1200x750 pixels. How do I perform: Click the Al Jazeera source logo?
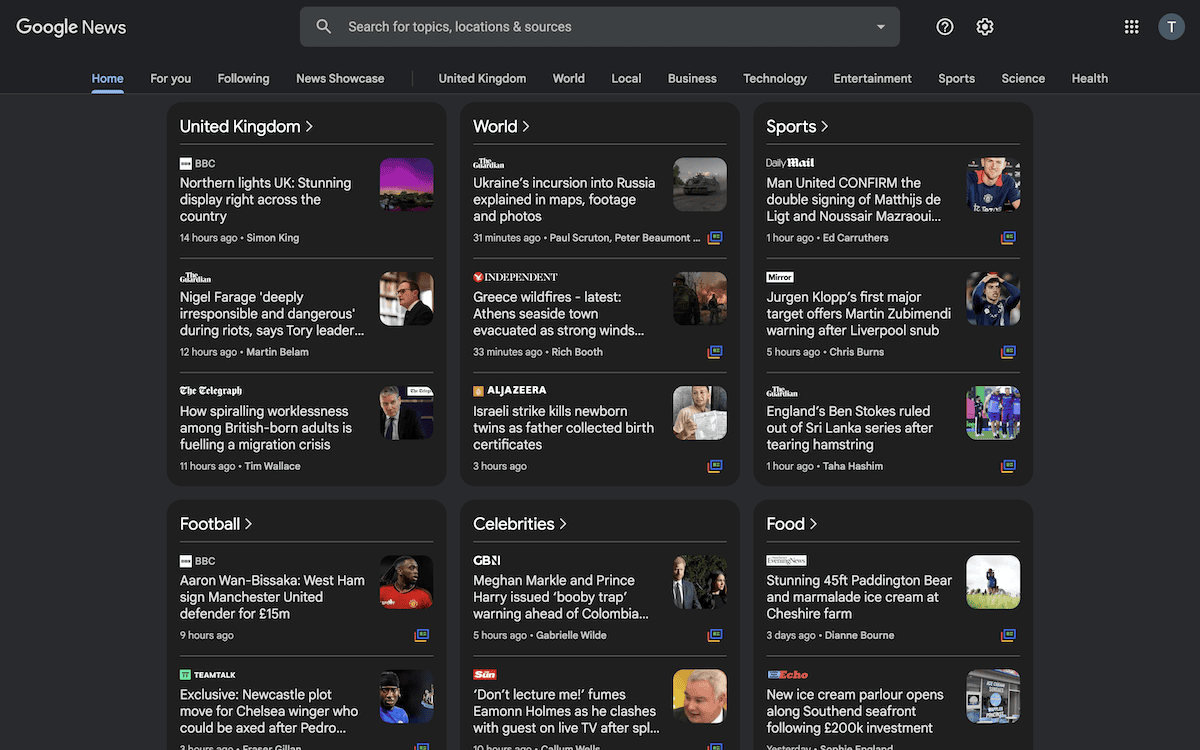point(510,391)
